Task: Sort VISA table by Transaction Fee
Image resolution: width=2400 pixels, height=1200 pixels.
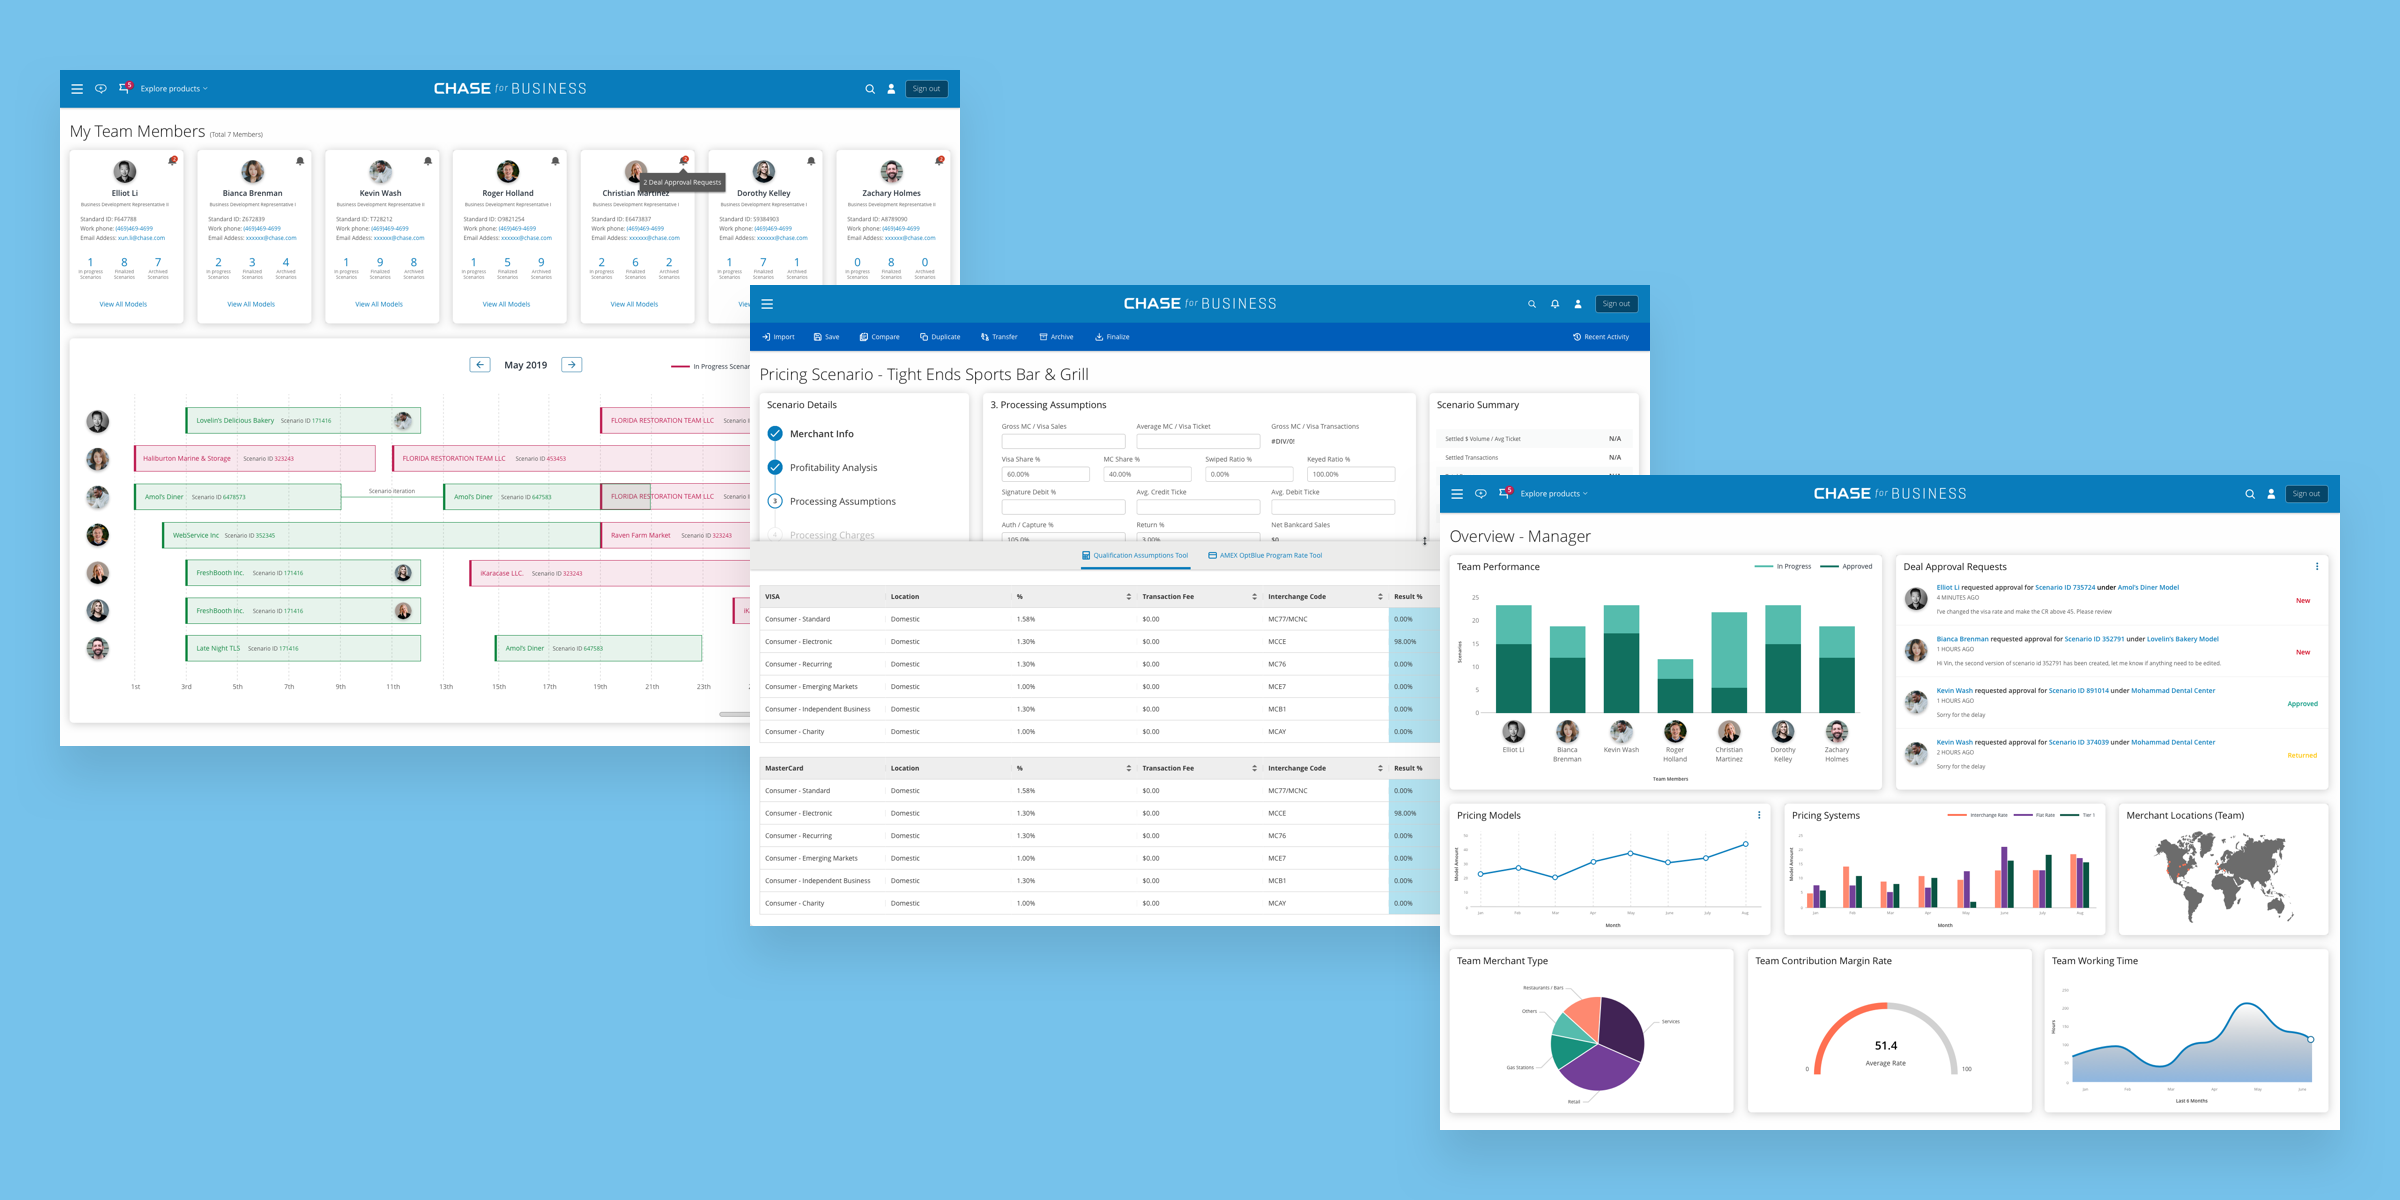Action: pos(1254,597)
